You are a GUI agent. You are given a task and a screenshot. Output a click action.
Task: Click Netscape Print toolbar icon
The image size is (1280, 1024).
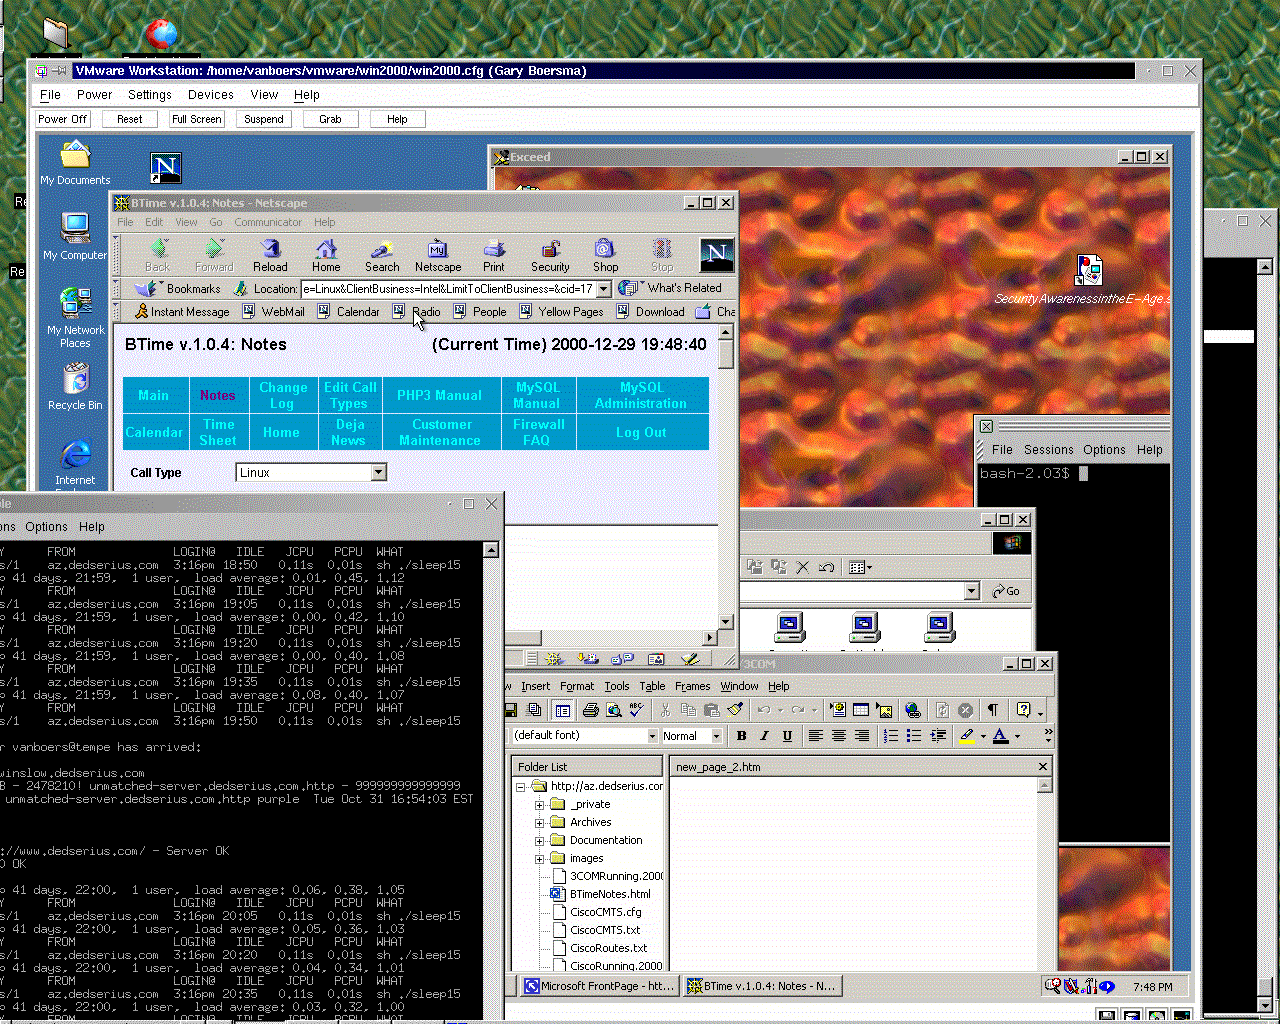coord(494,249)
